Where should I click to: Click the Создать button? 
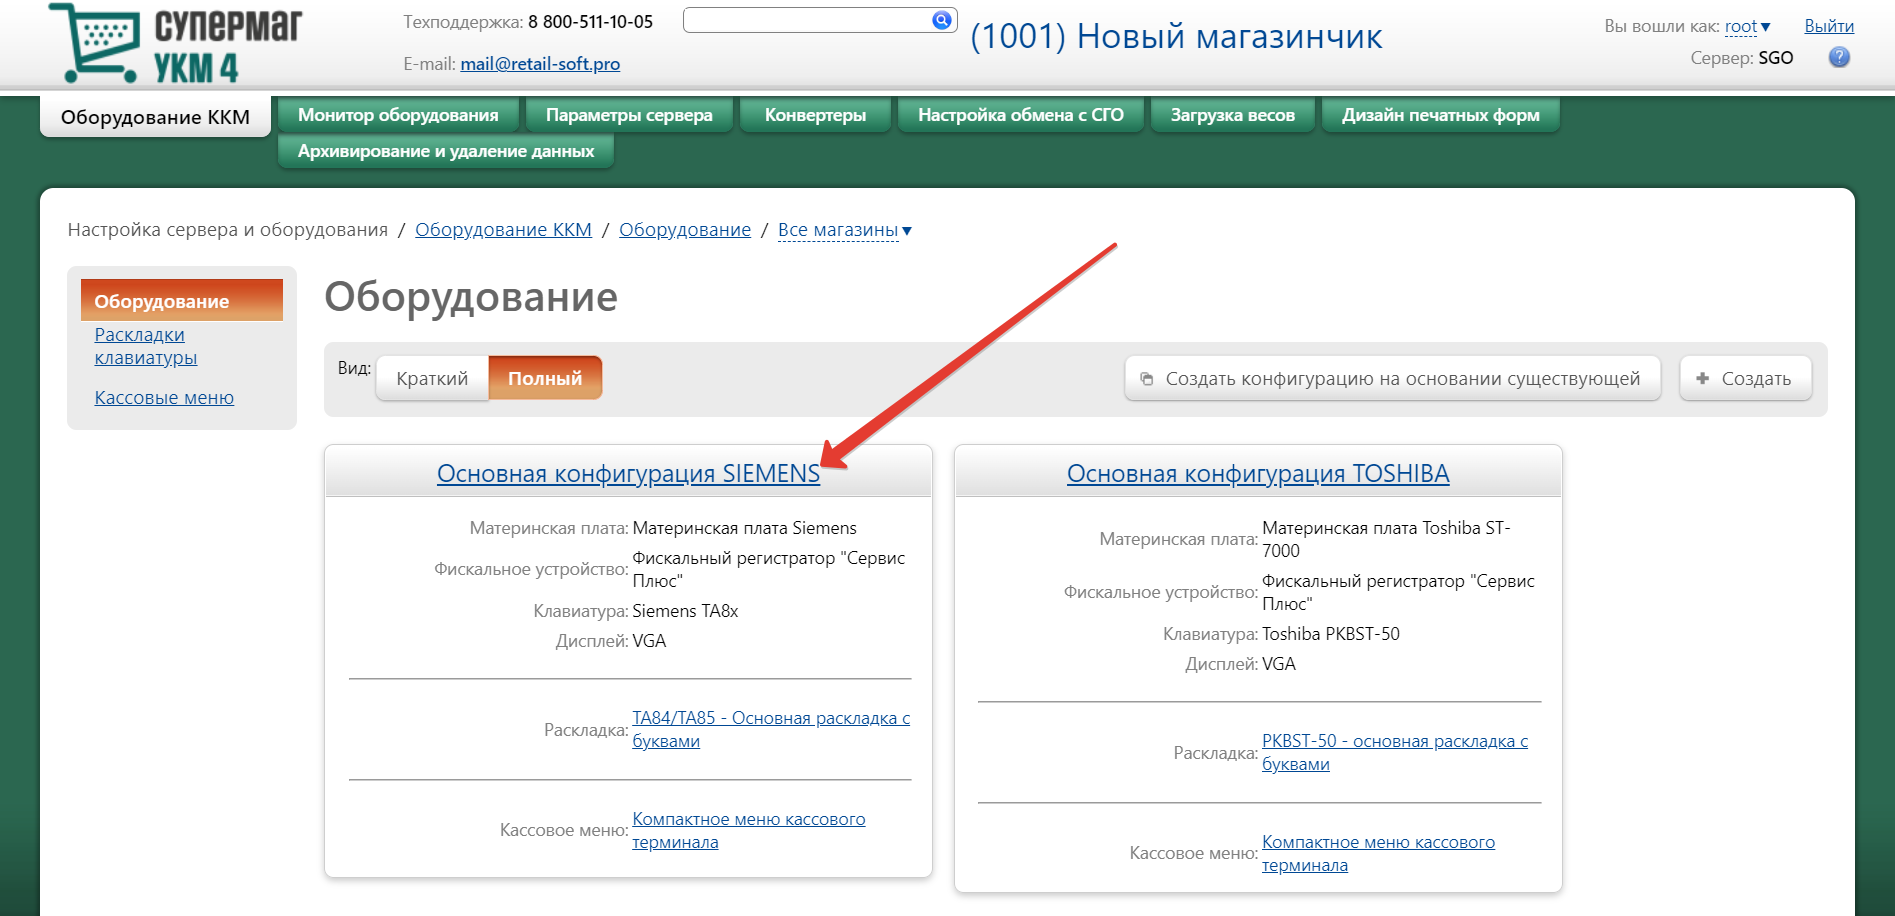coord(1745,379)
